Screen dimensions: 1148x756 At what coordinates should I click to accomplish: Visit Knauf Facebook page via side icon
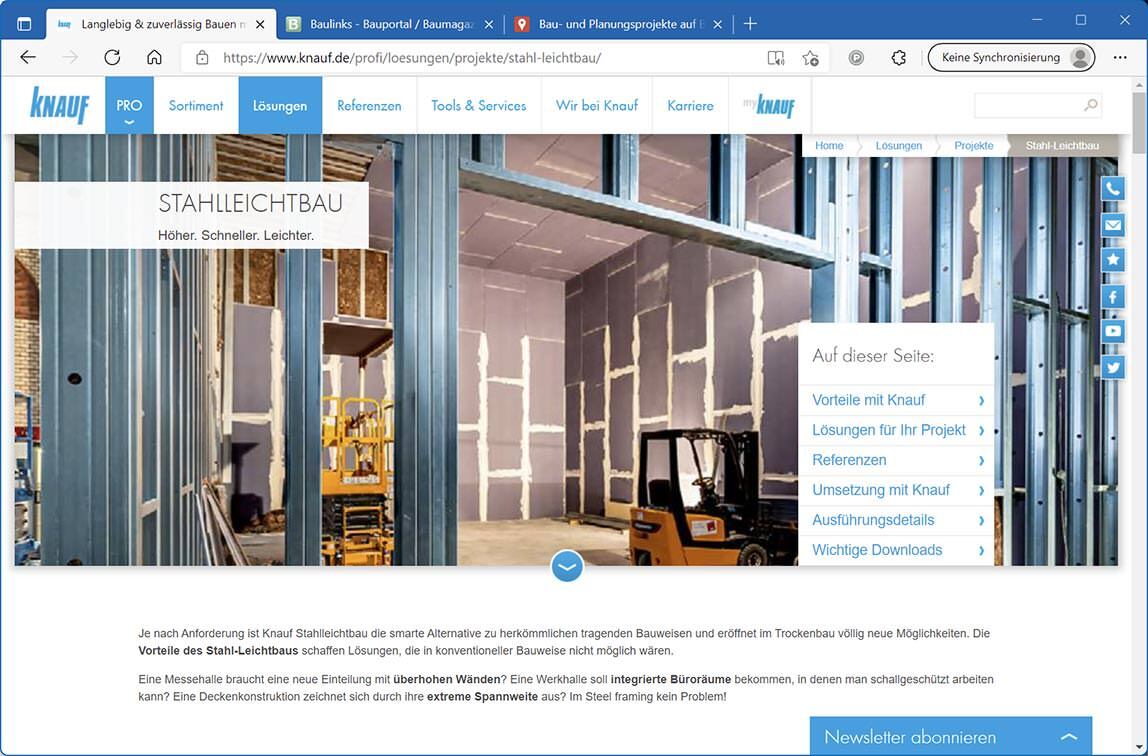pyautogui.click(x=1113, y=296)
